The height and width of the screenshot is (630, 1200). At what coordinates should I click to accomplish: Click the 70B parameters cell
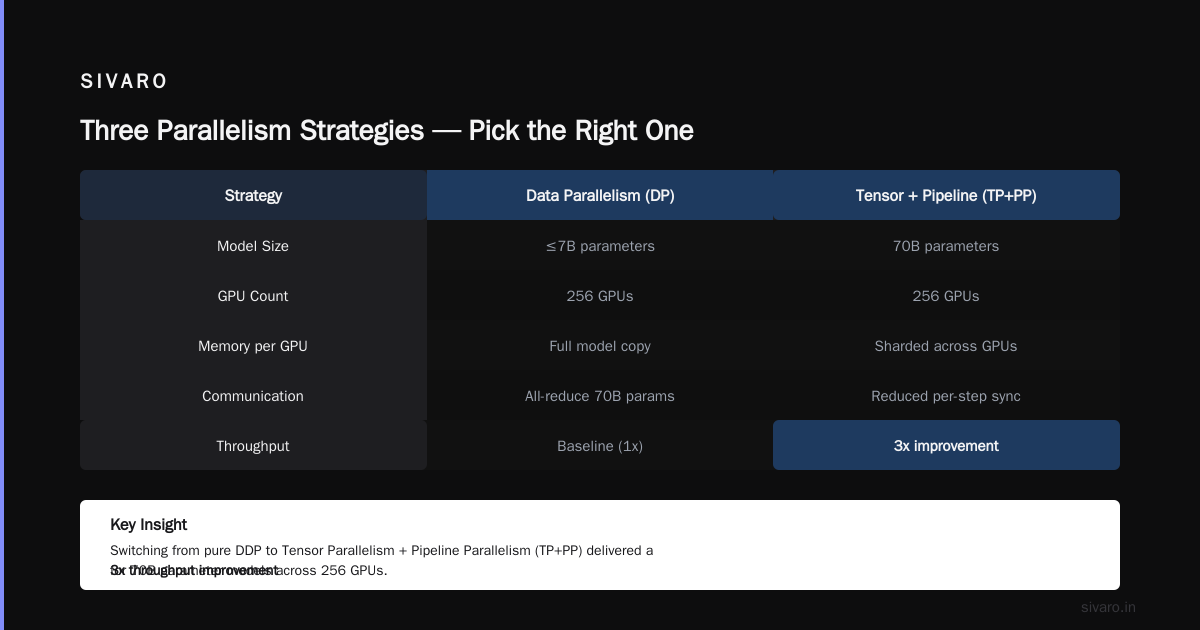pos(946,245)
